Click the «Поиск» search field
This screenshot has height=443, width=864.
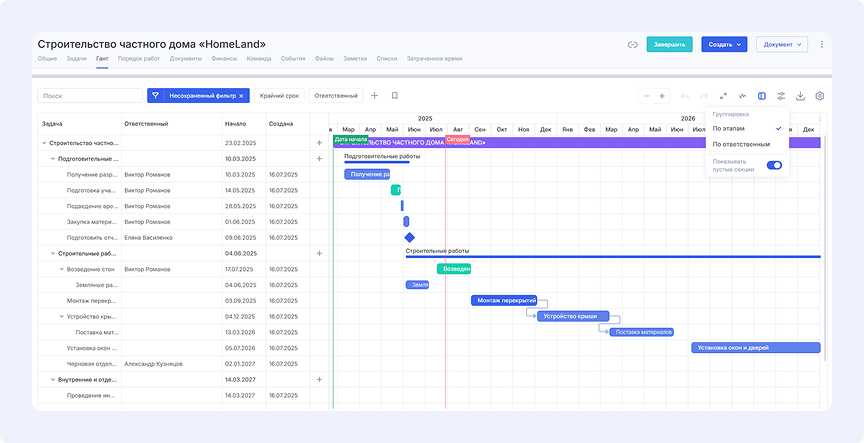90,96
